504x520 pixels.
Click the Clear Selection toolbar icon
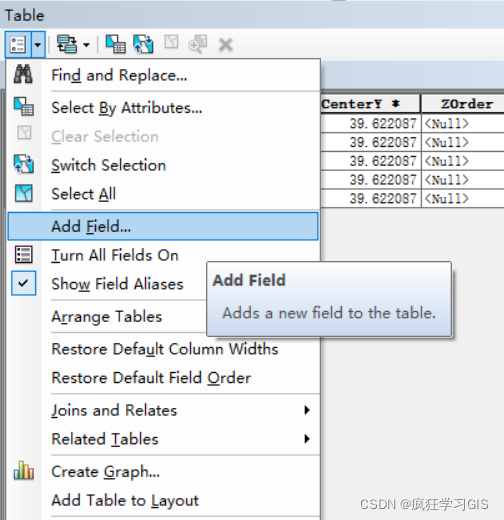pyautogui.click(x=171, y=43)
